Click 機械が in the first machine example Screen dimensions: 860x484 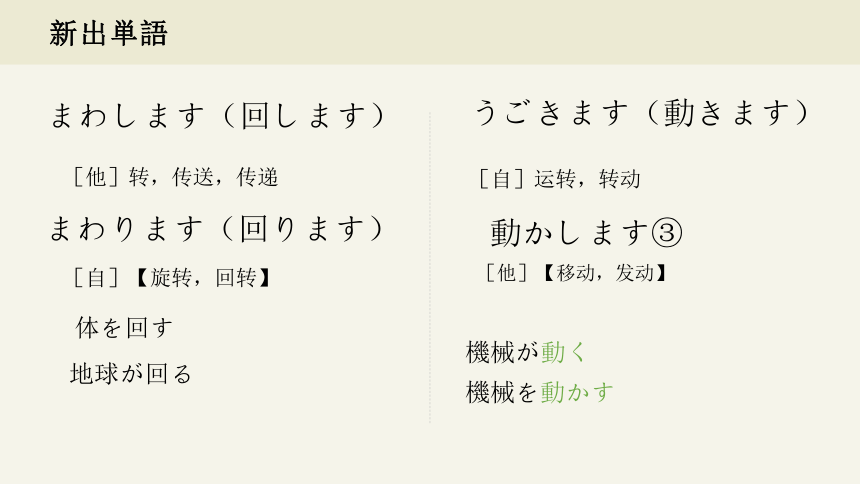502,352
